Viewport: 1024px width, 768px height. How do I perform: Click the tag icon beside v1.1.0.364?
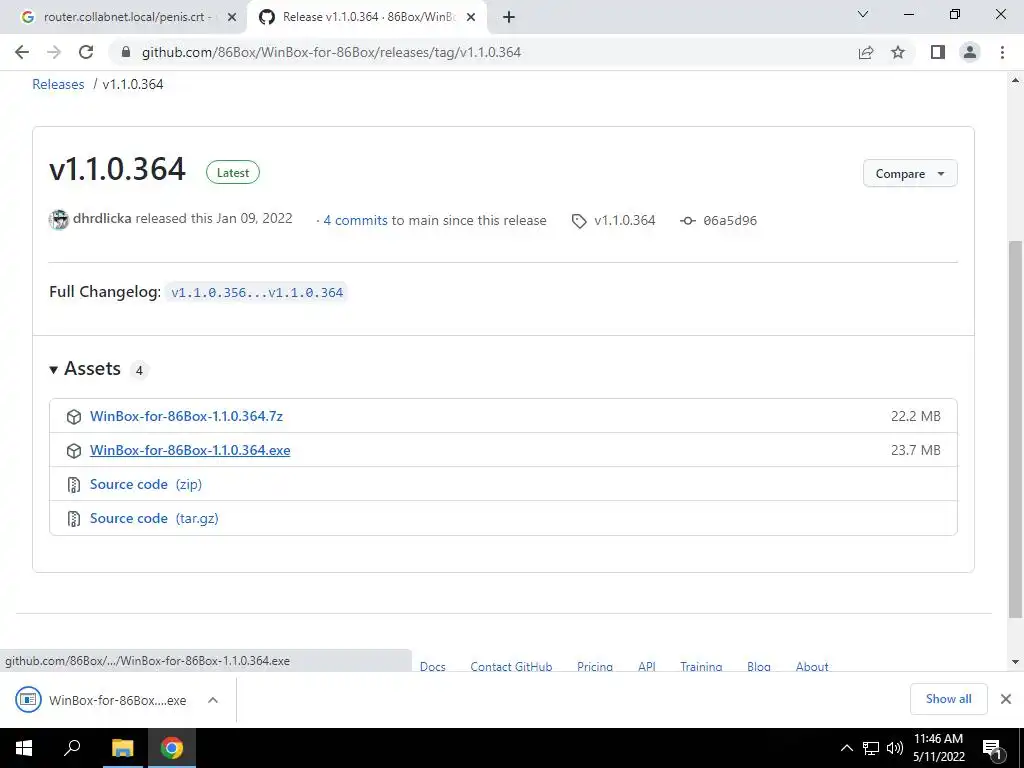click(579, 221)
